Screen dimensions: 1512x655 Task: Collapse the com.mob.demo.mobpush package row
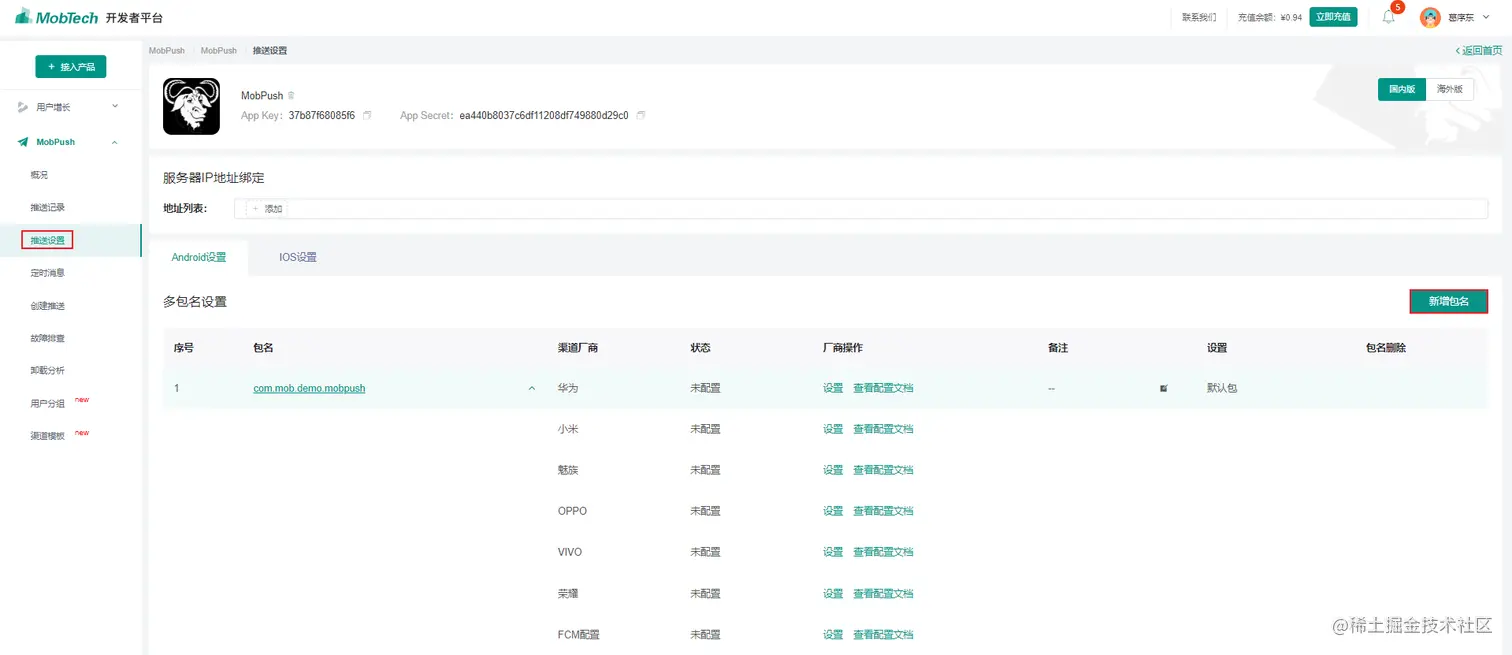[531, 388]
